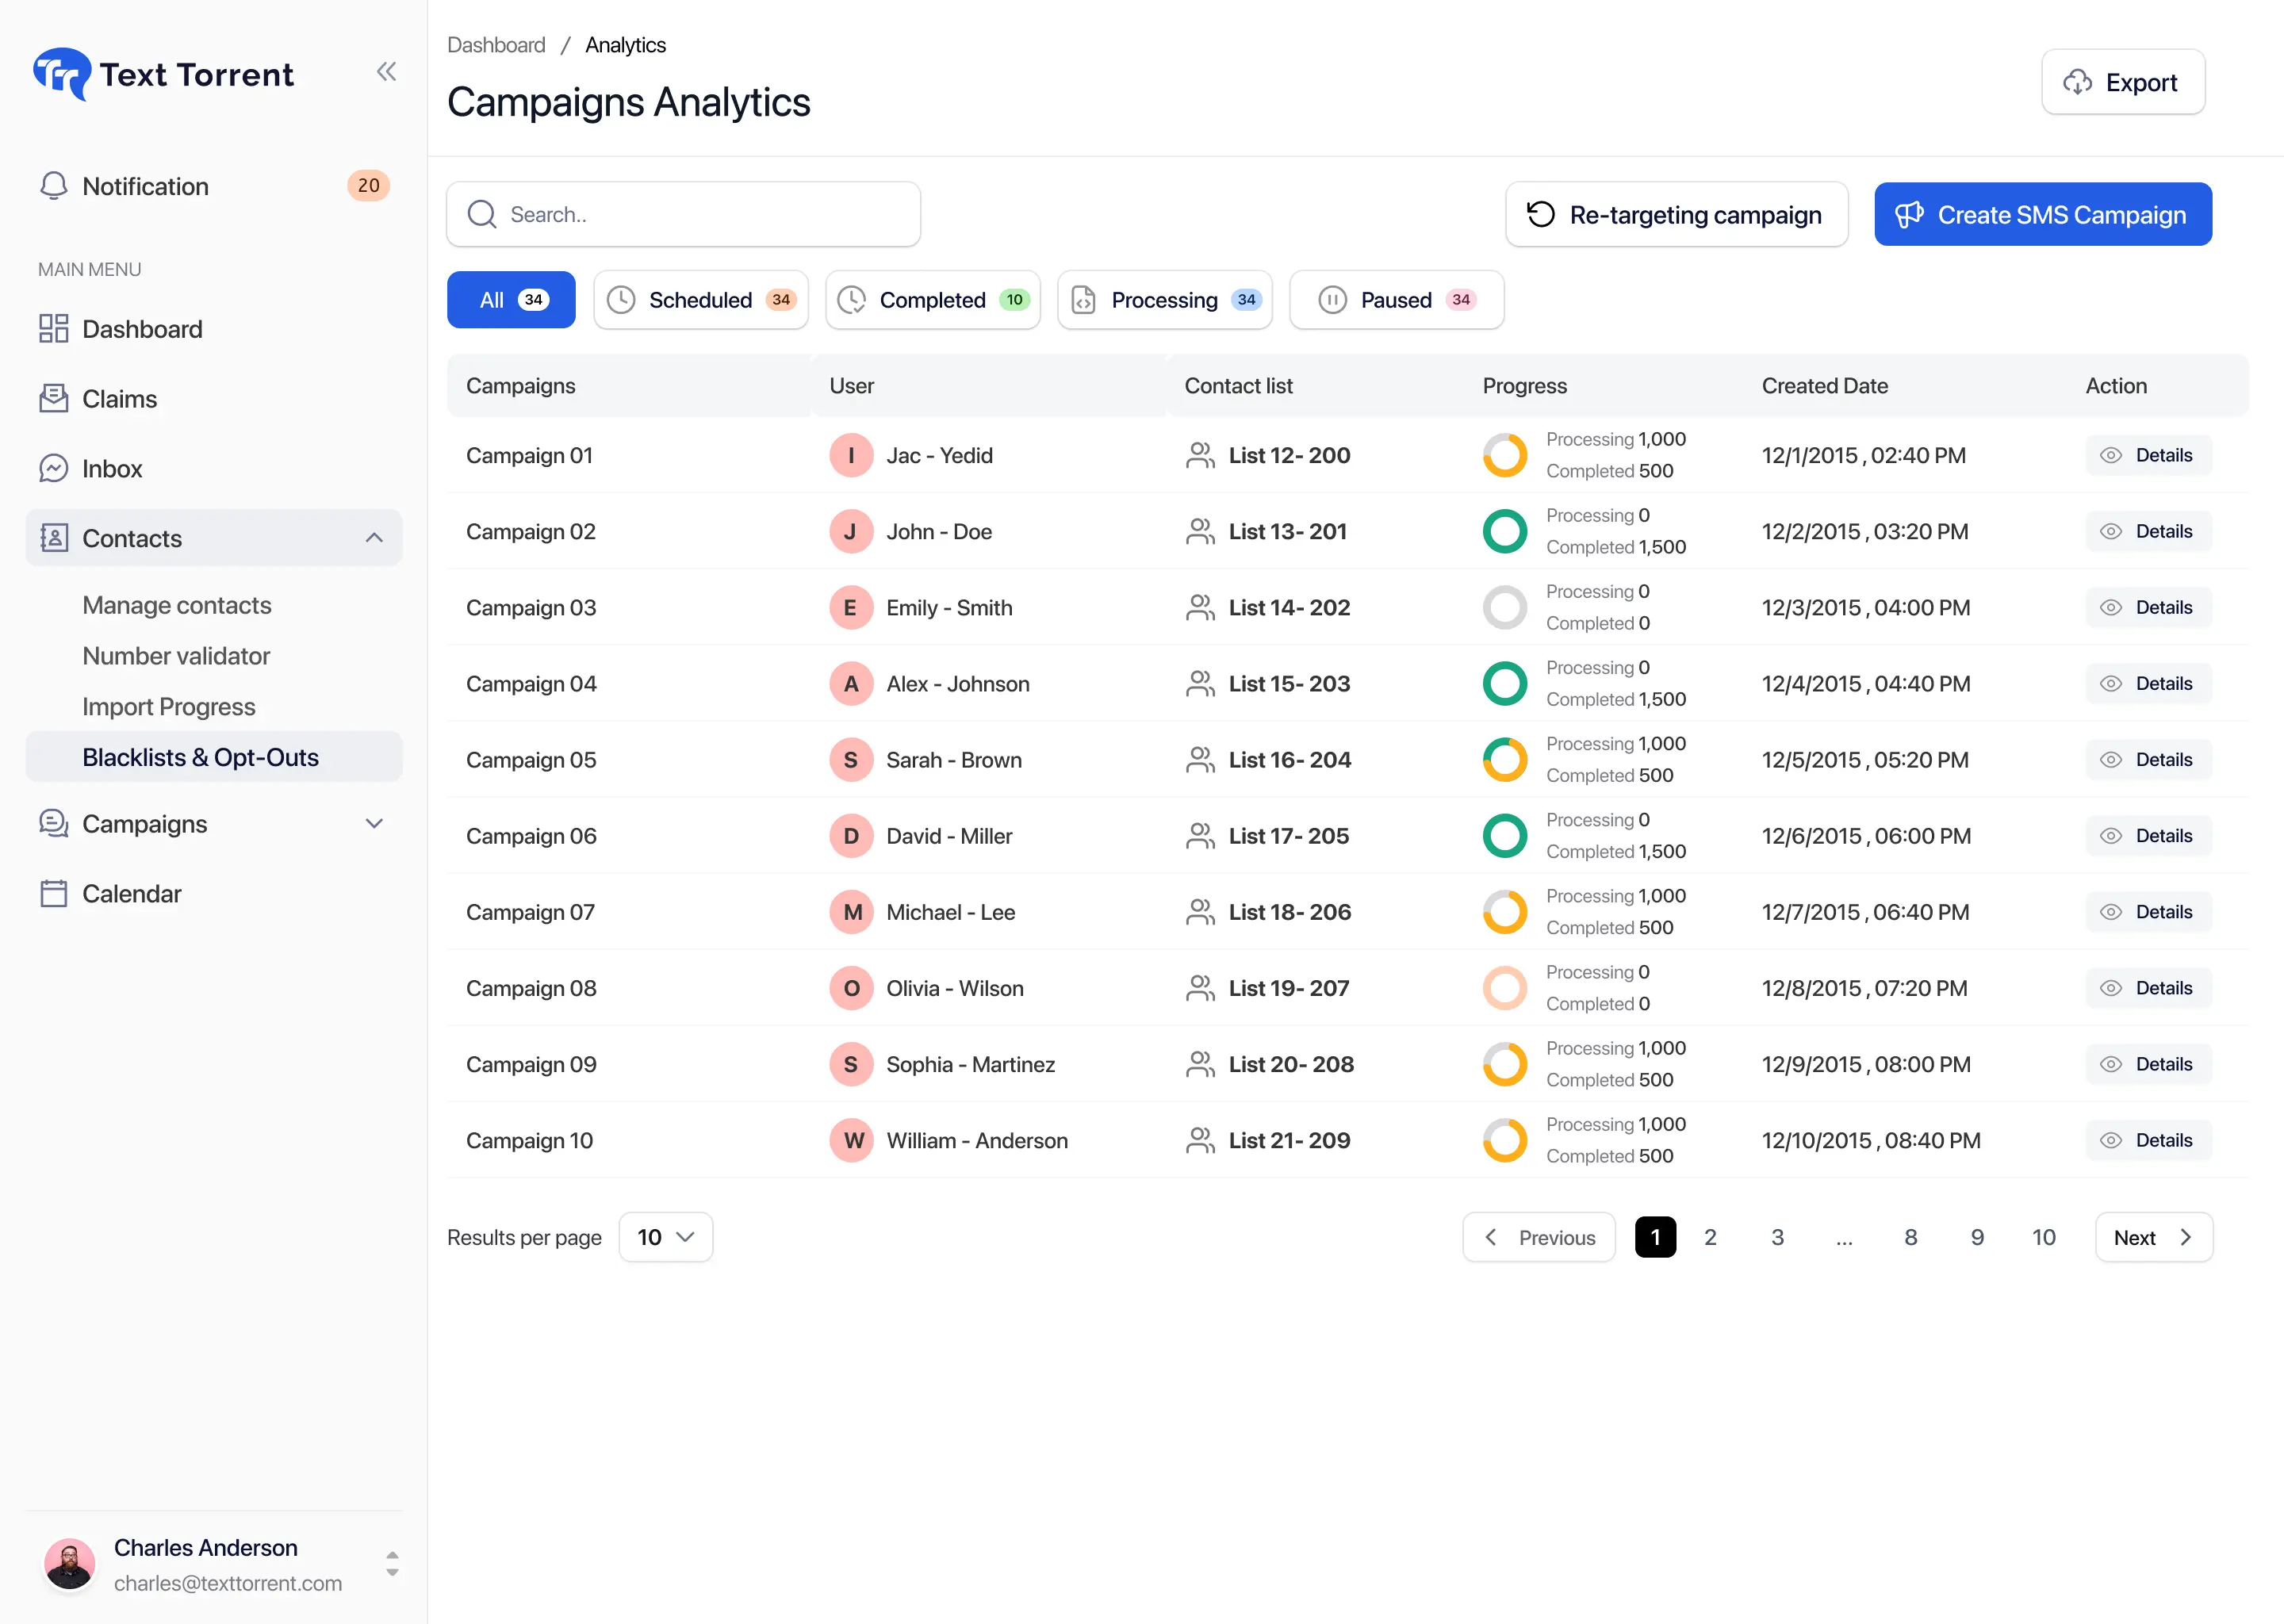Click the Text Torrent logo icon
The width and height of the screenshot is (2284, 1624).
[x=62, y=74]
